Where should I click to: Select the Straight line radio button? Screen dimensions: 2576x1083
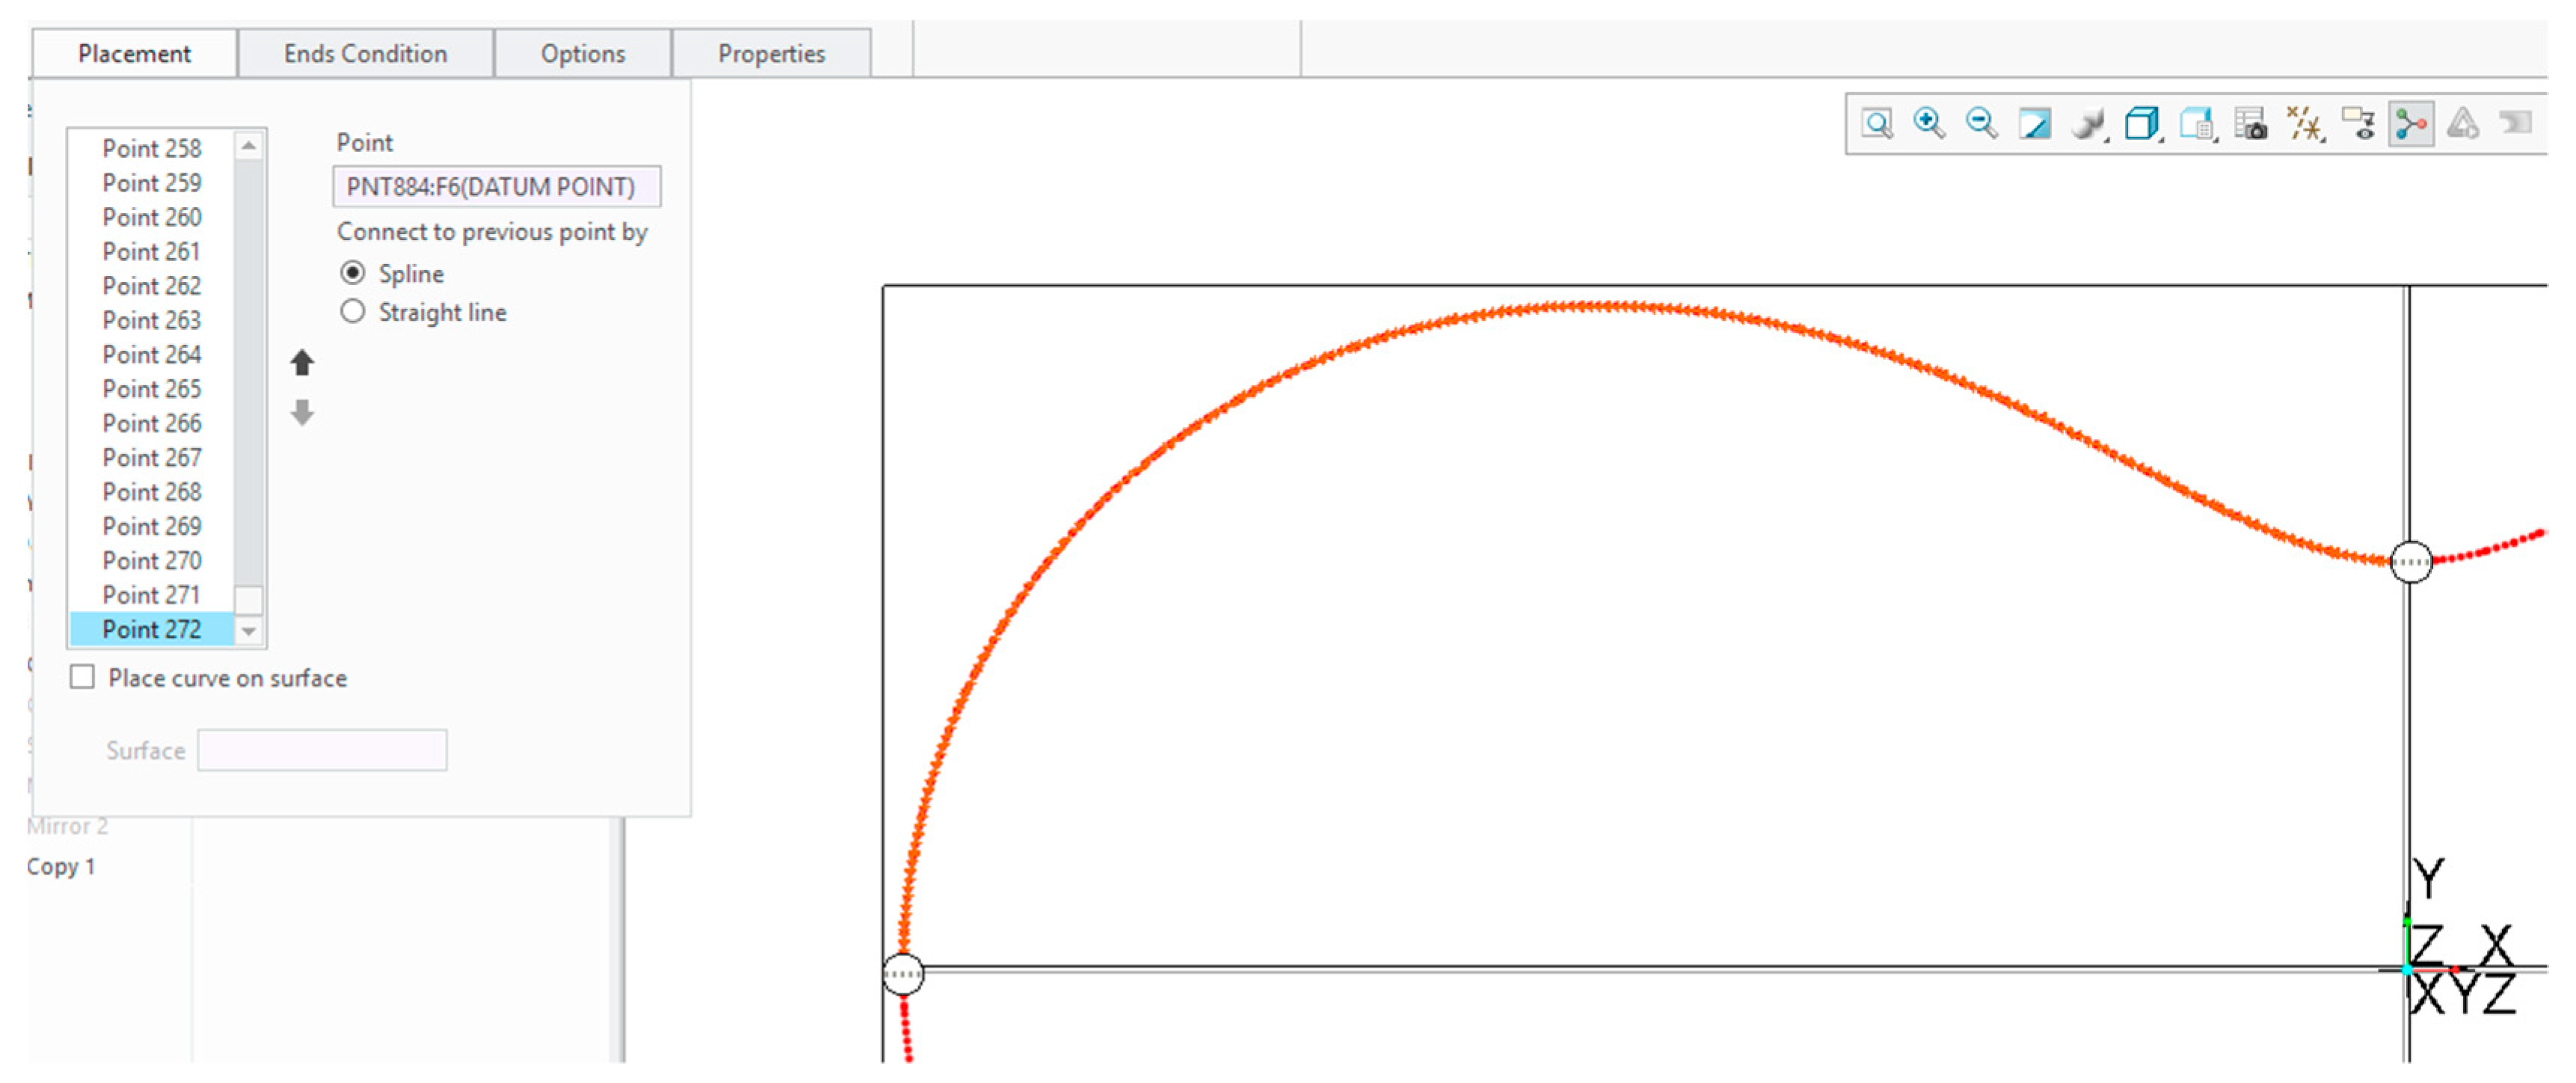[352, 312]
